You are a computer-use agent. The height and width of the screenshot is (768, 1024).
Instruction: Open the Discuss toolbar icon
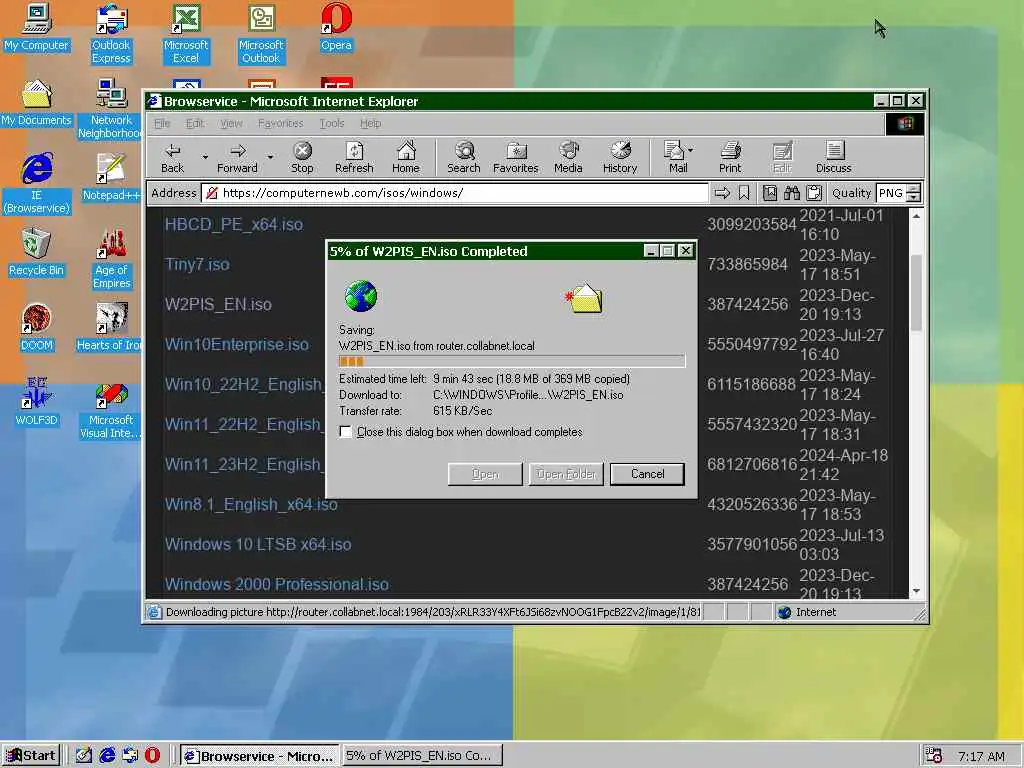point(833,157)
